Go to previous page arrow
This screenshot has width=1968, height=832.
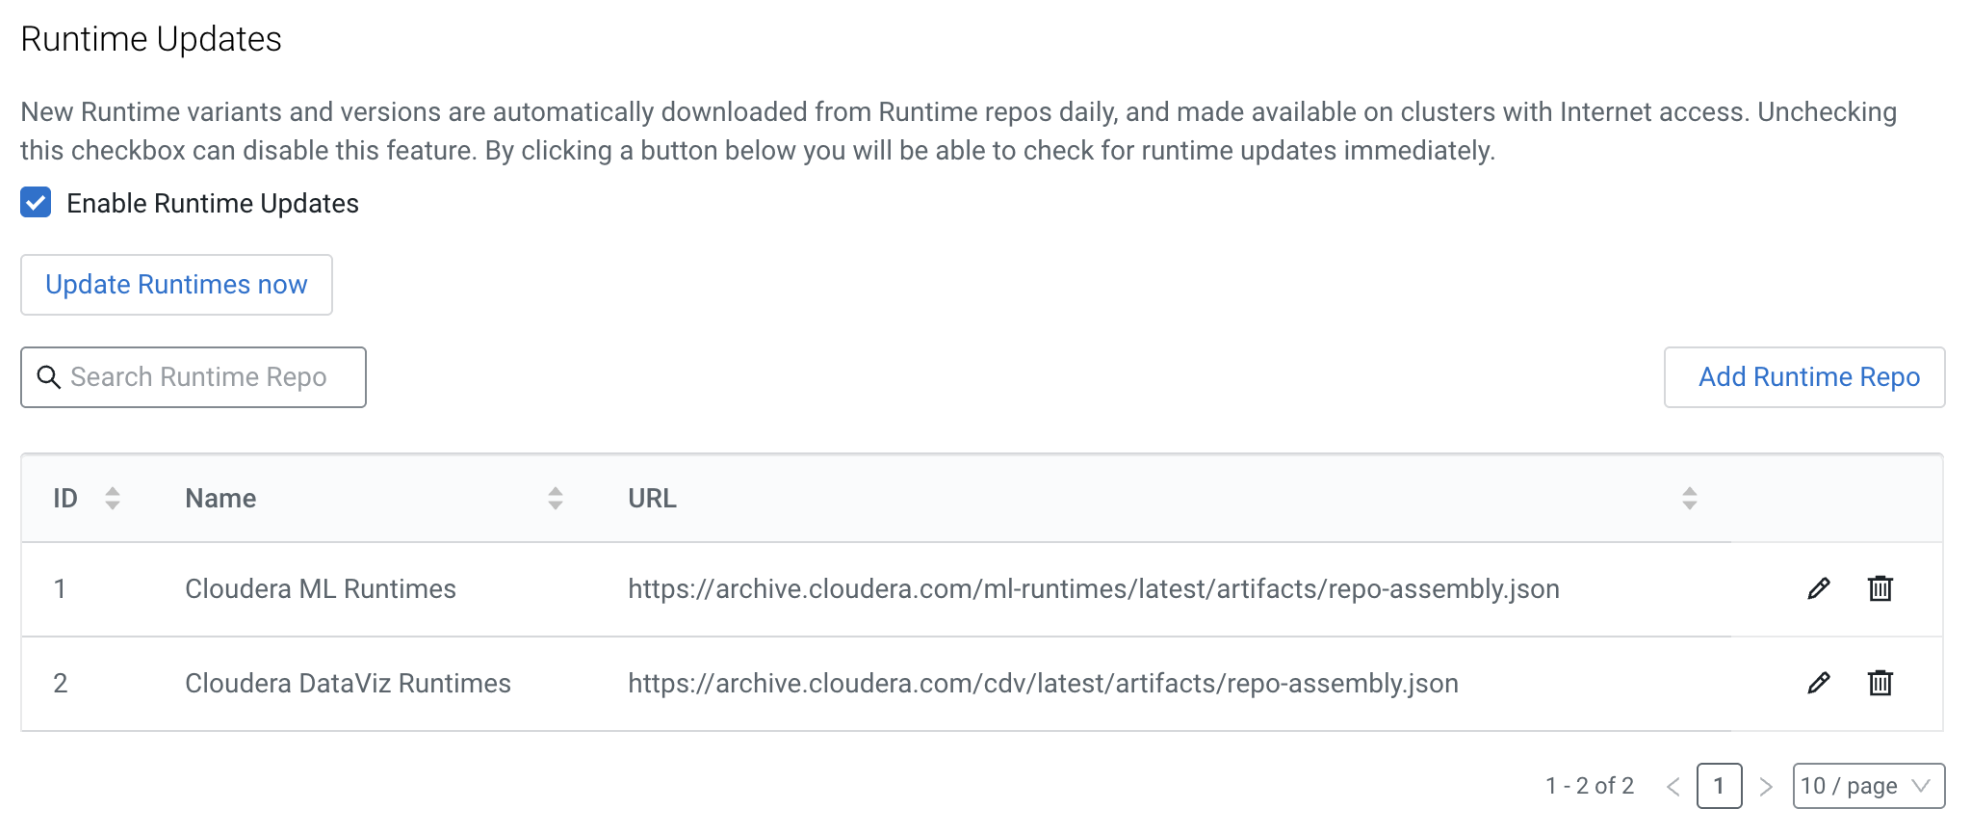pos(1673,787)
